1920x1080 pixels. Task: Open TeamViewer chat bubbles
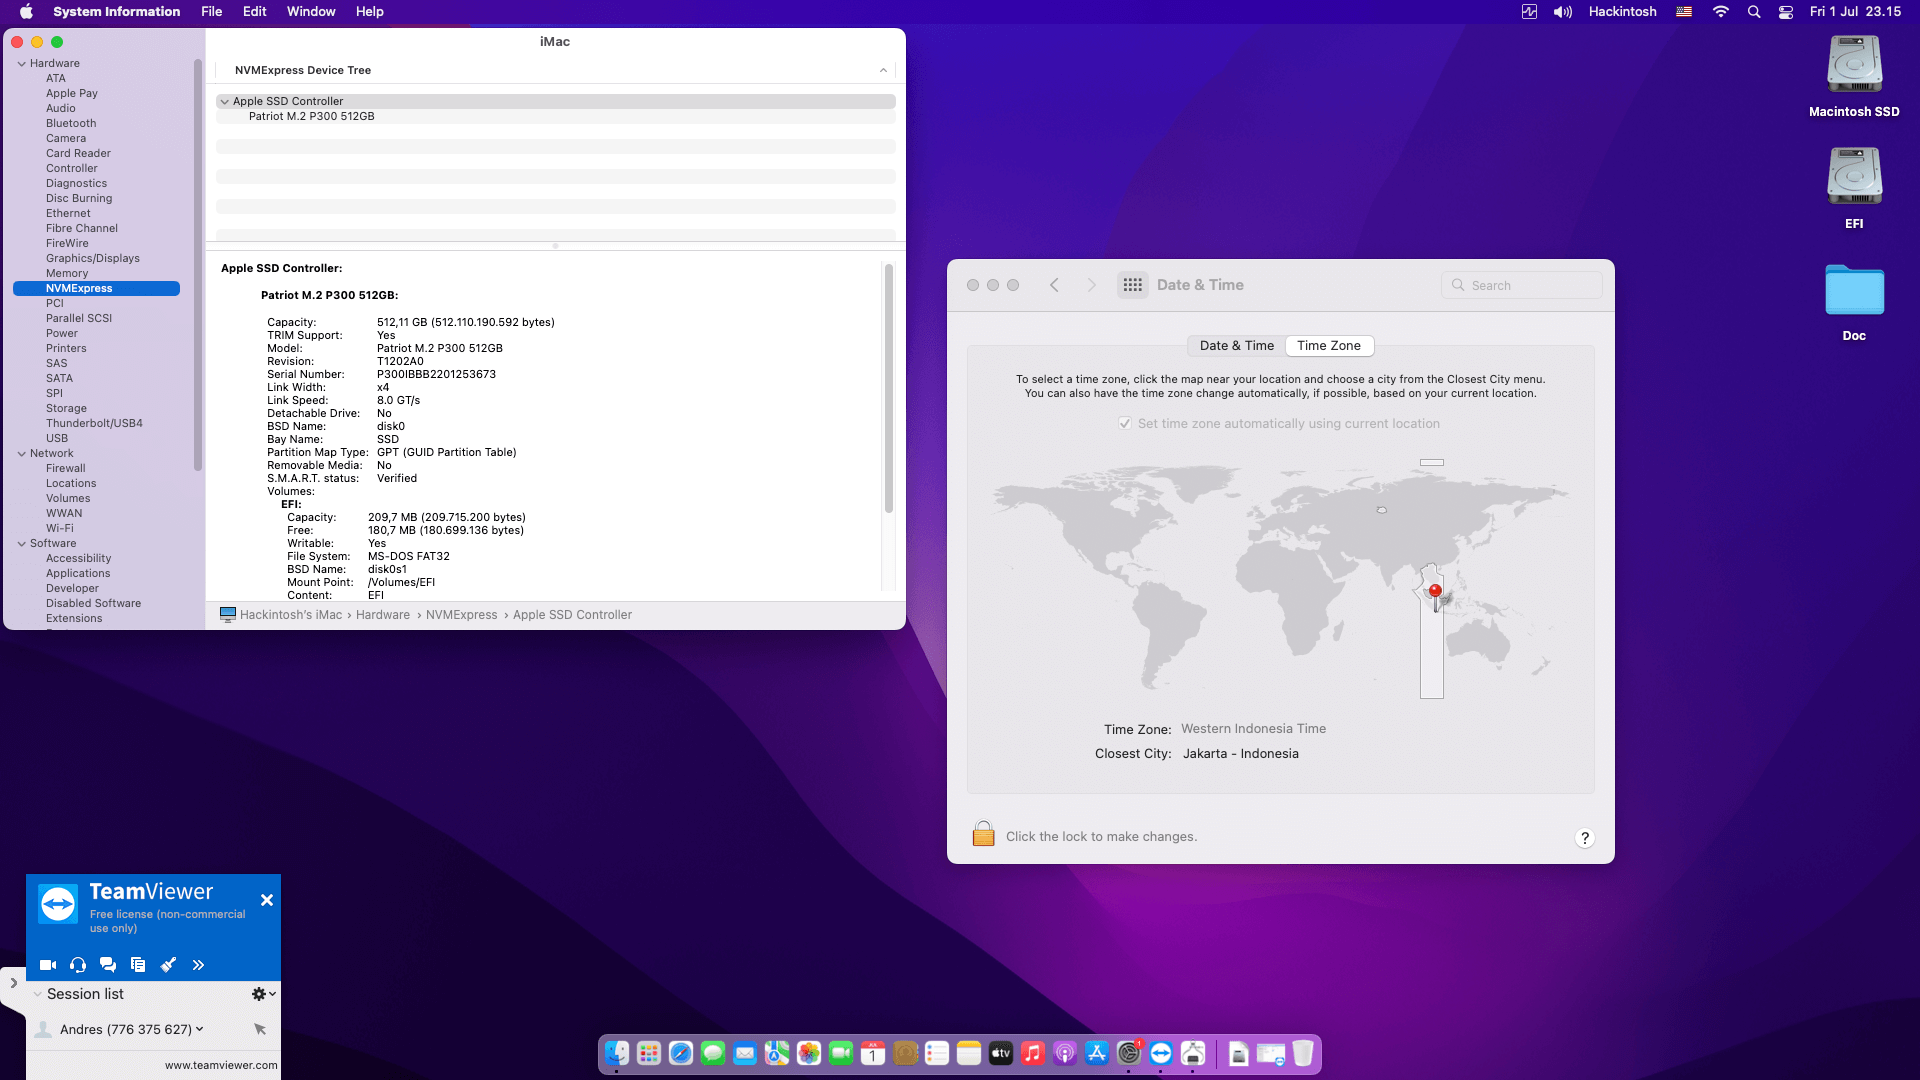click(x=108, y=965)
